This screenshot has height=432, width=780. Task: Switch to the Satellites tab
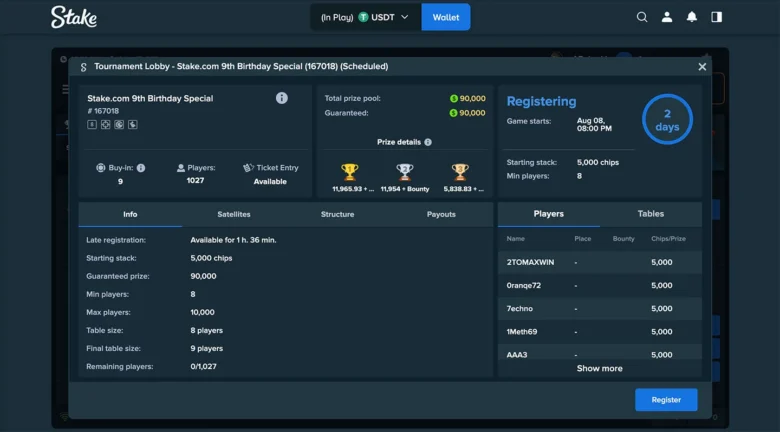coord(234,215)
